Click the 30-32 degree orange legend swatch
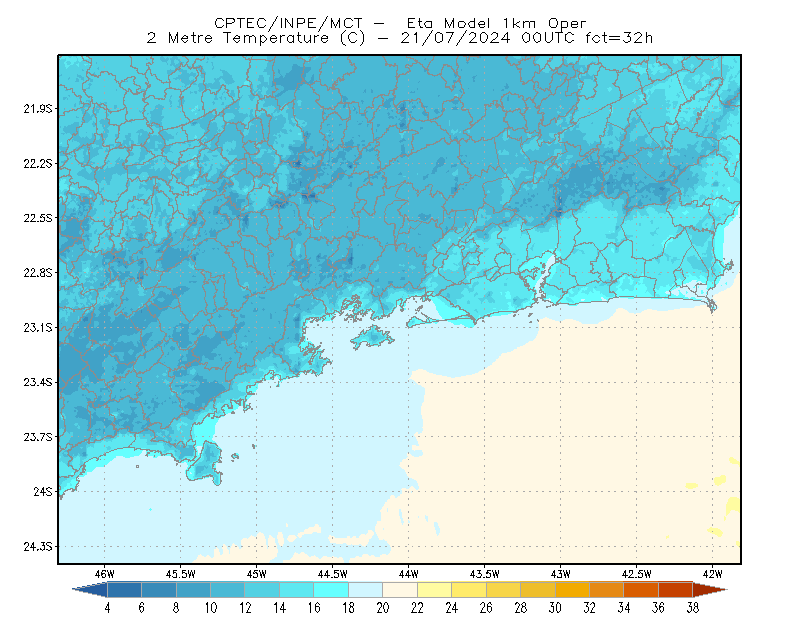Viewport: 800px width, 618px height. [572, 590]
